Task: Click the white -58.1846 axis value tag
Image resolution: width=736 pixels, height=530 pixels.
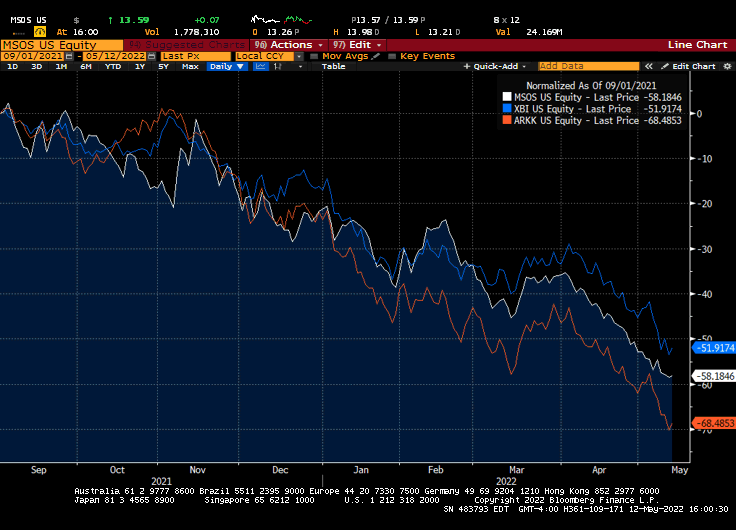Action: (x=713, y=376)
